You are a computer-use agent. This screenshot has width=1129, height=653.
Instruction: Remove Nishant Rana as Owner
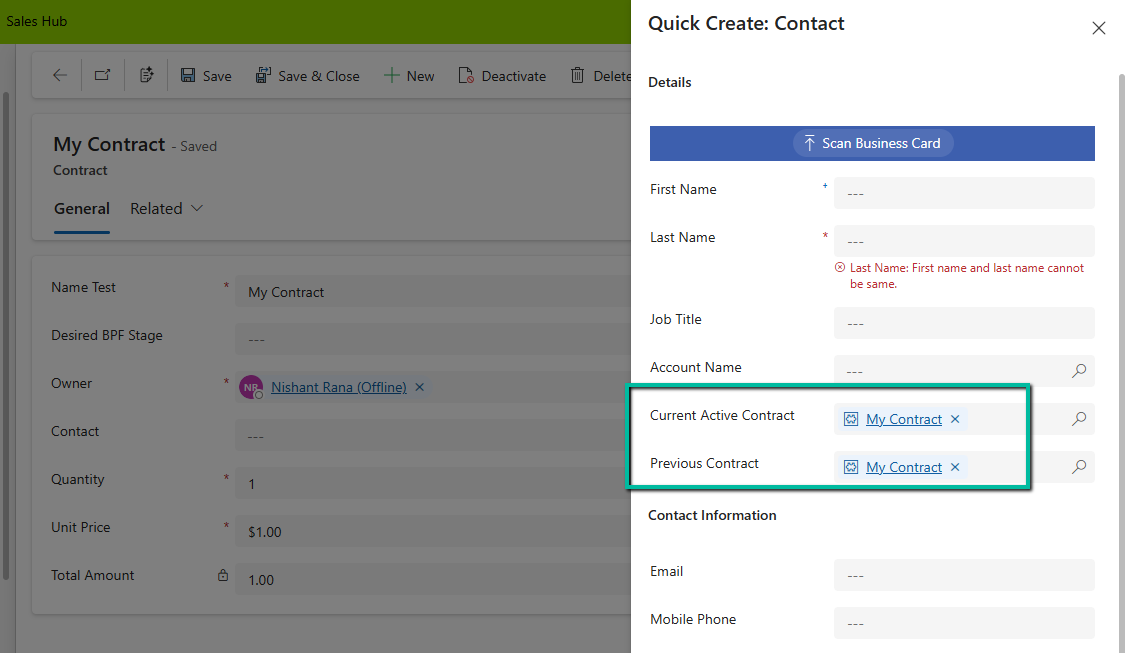[x=419, y=387]
